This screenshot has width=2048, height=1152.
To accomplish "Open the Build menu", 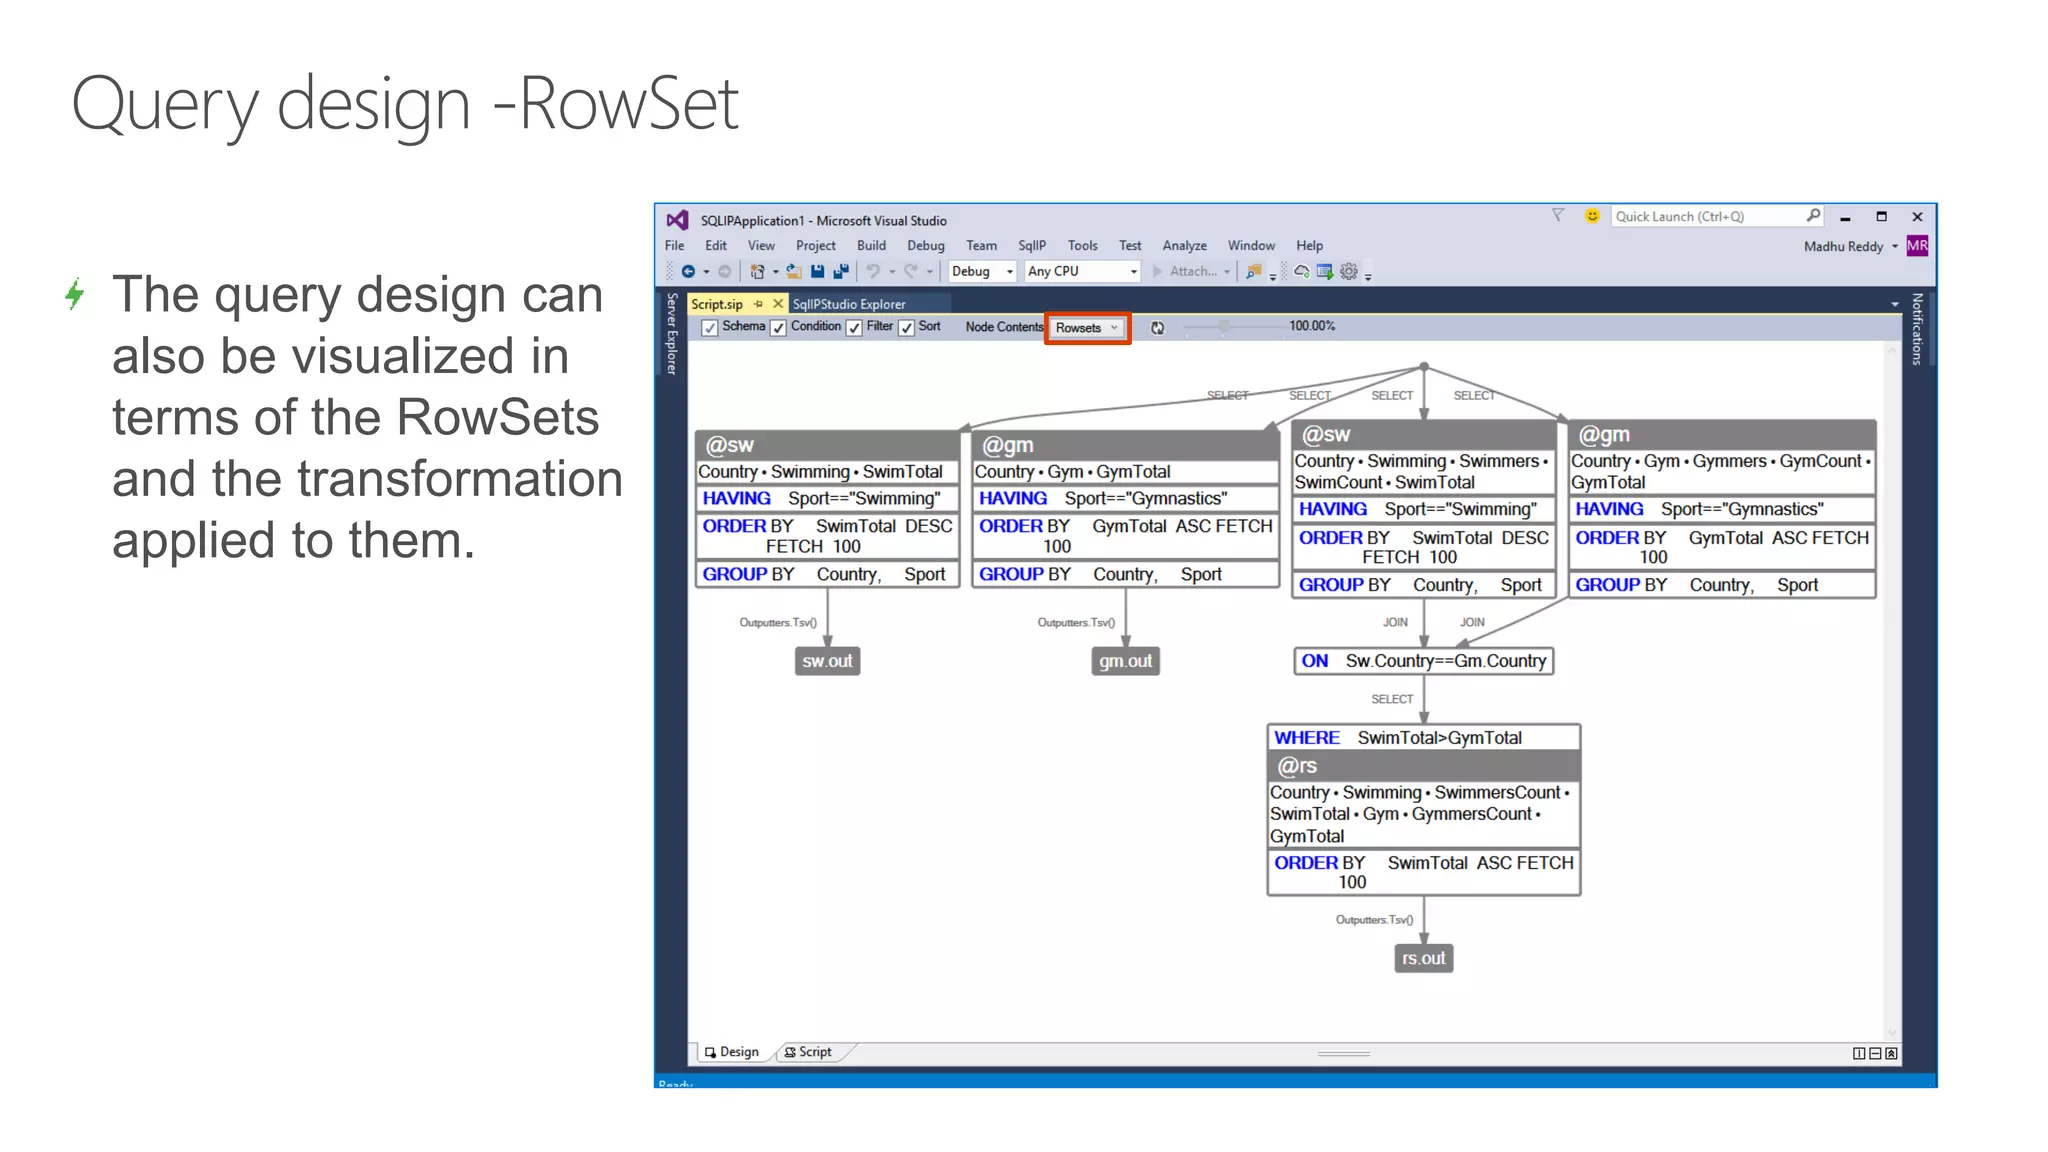I will click(x=871, y=245).
